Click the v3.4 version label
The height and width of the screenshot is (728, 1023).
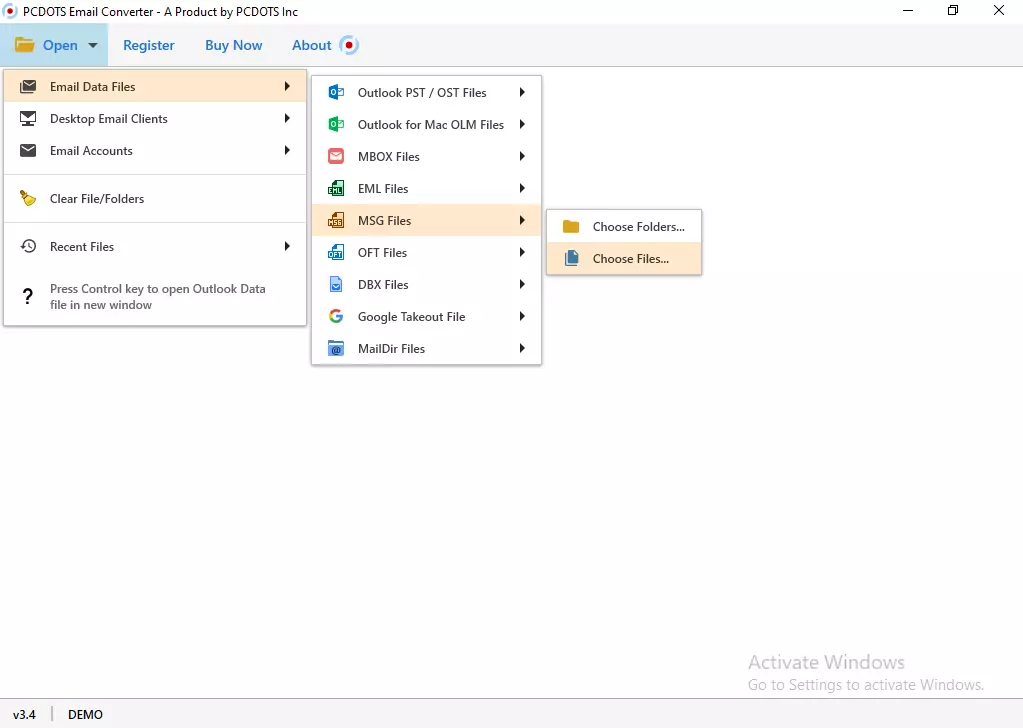pyautogui.click(x=24, y=714)
